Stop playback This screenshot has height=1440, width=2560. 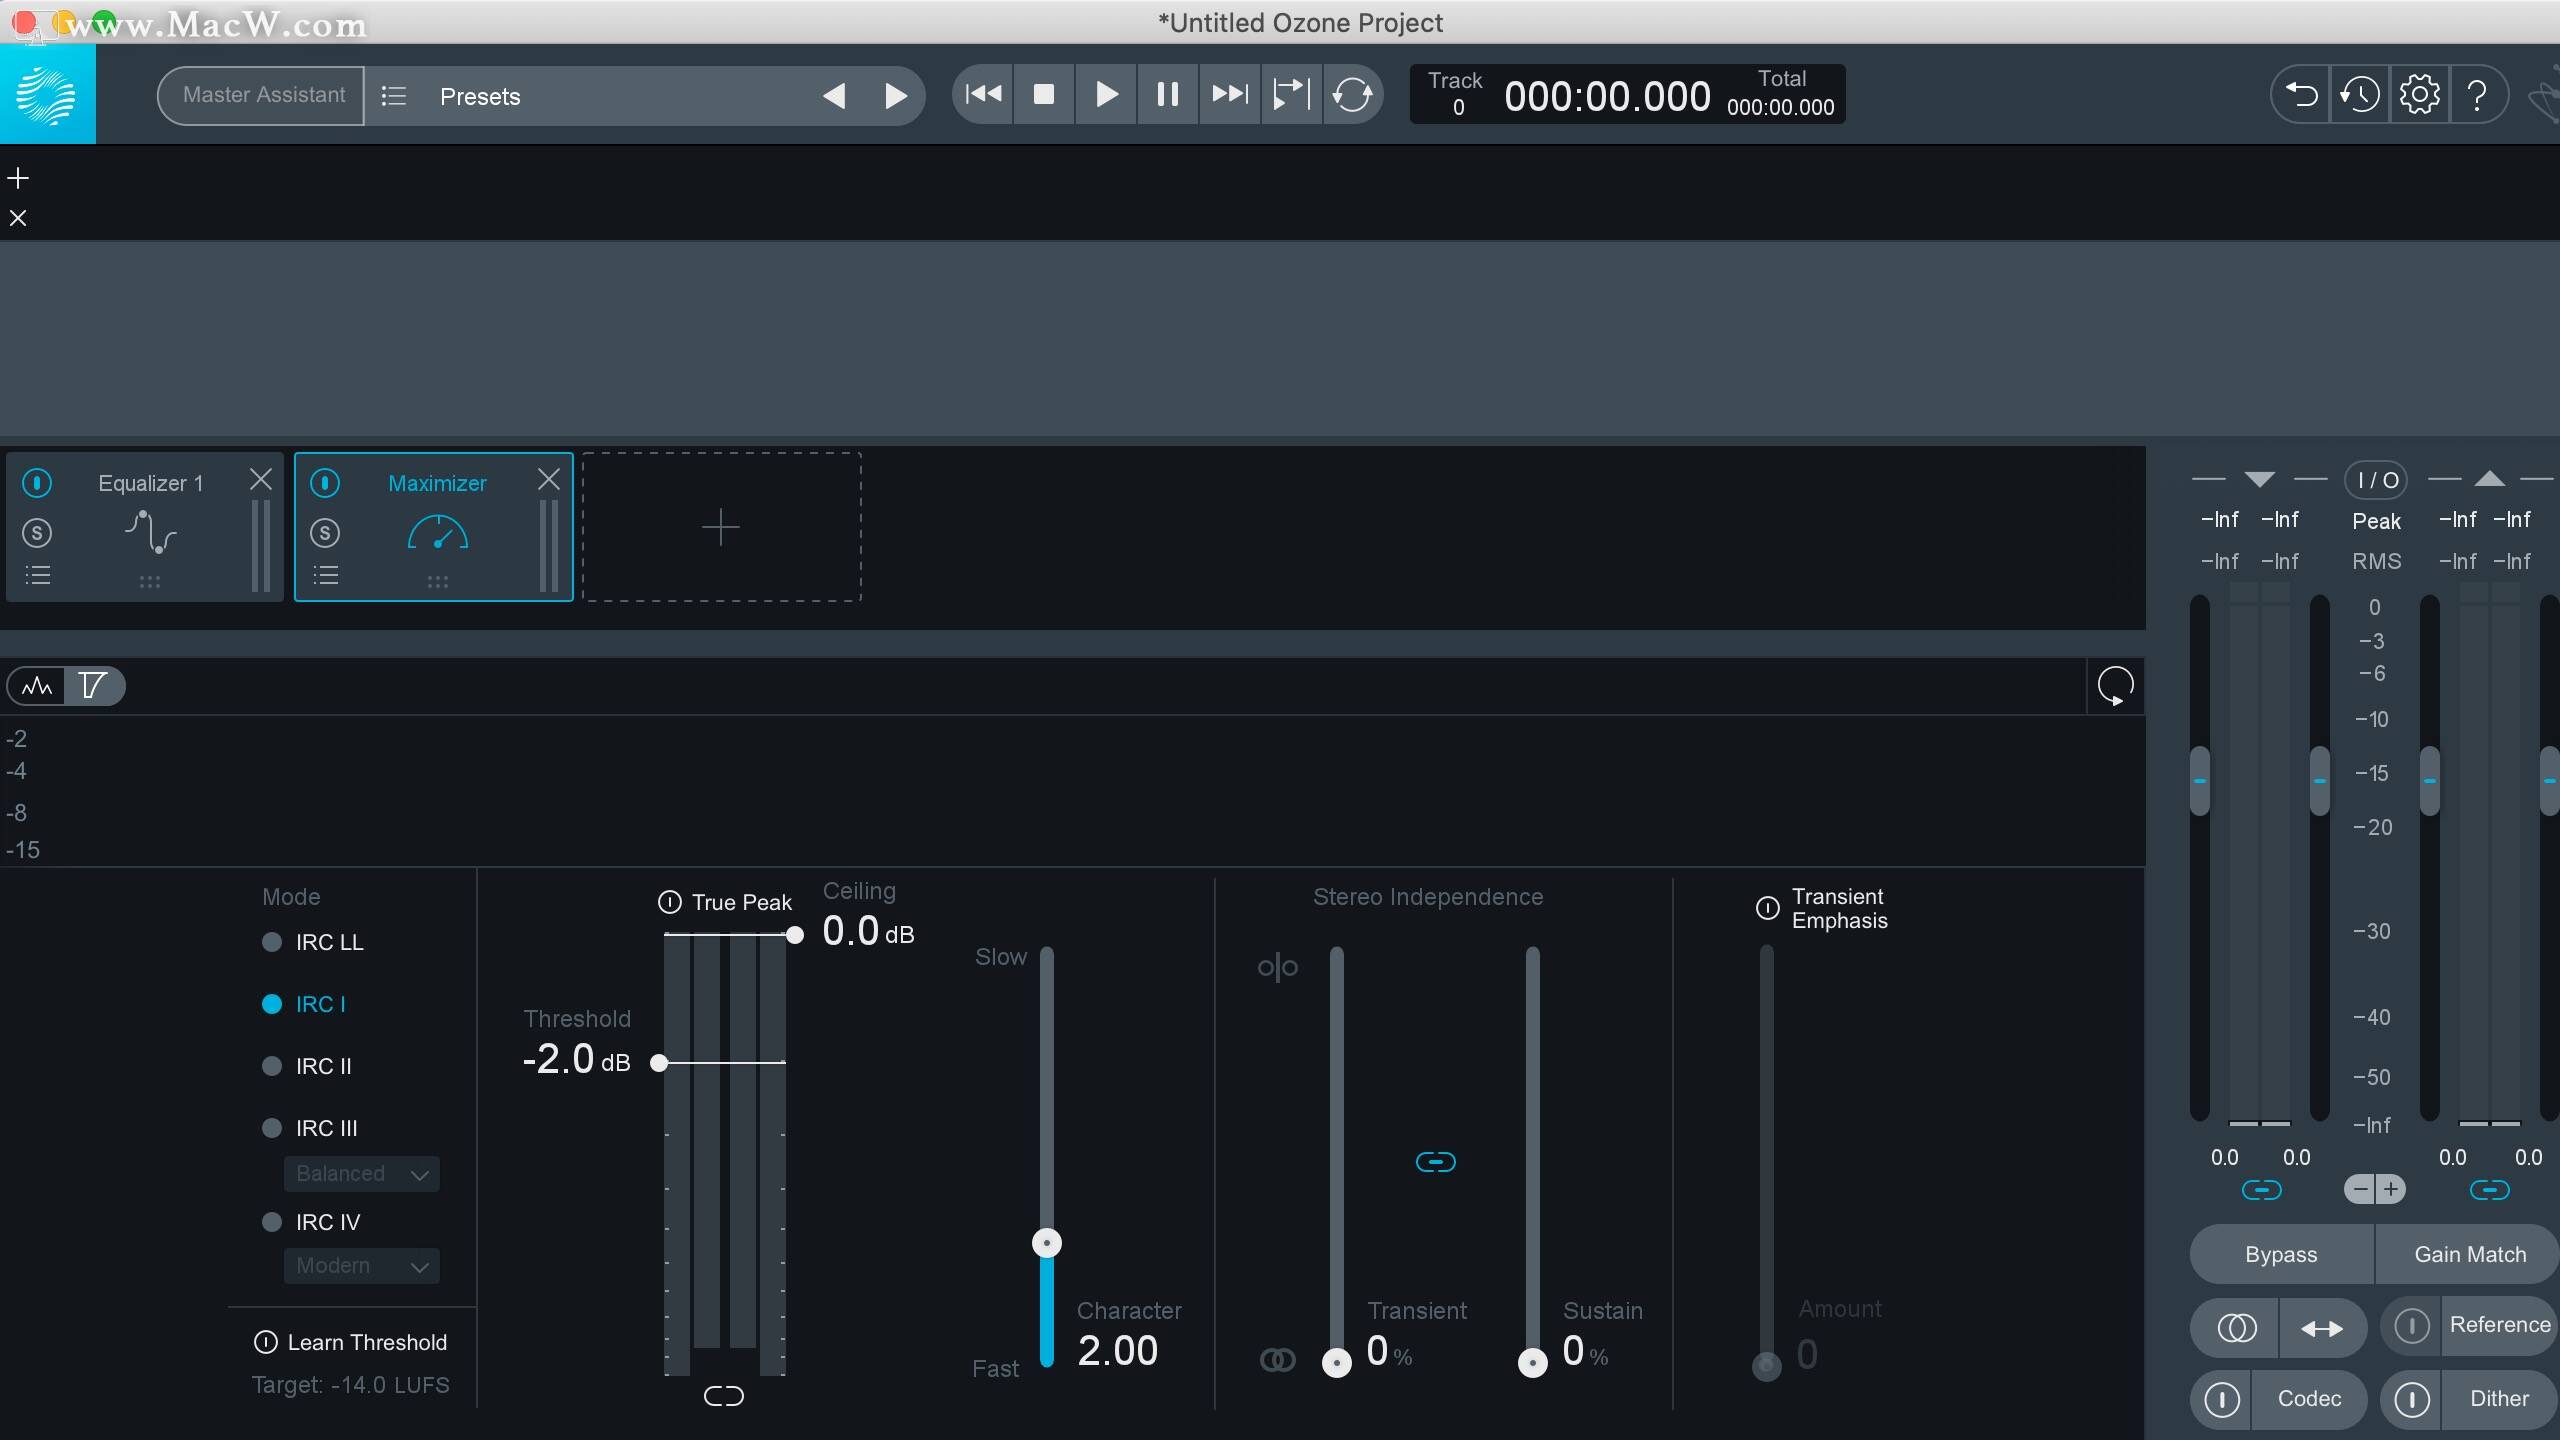coord(1044,94)
